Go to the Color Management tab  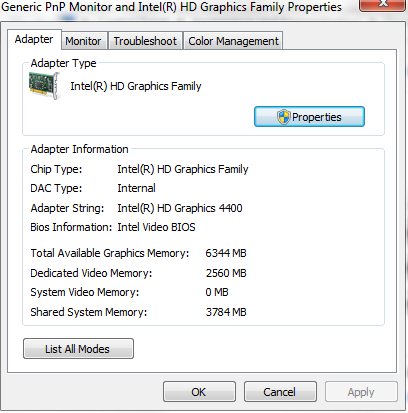click(x=233, y=41)
